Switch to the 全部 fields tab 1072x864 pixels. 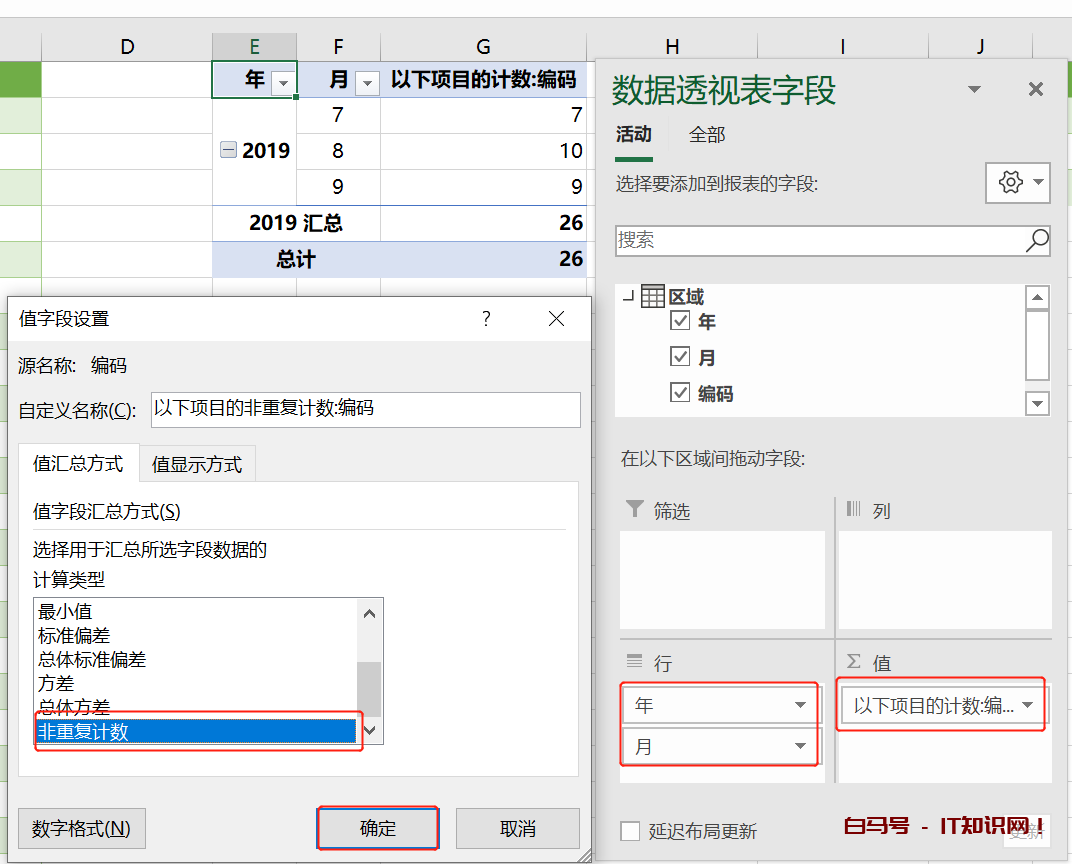pyautogui.click(x=707, y=133)
